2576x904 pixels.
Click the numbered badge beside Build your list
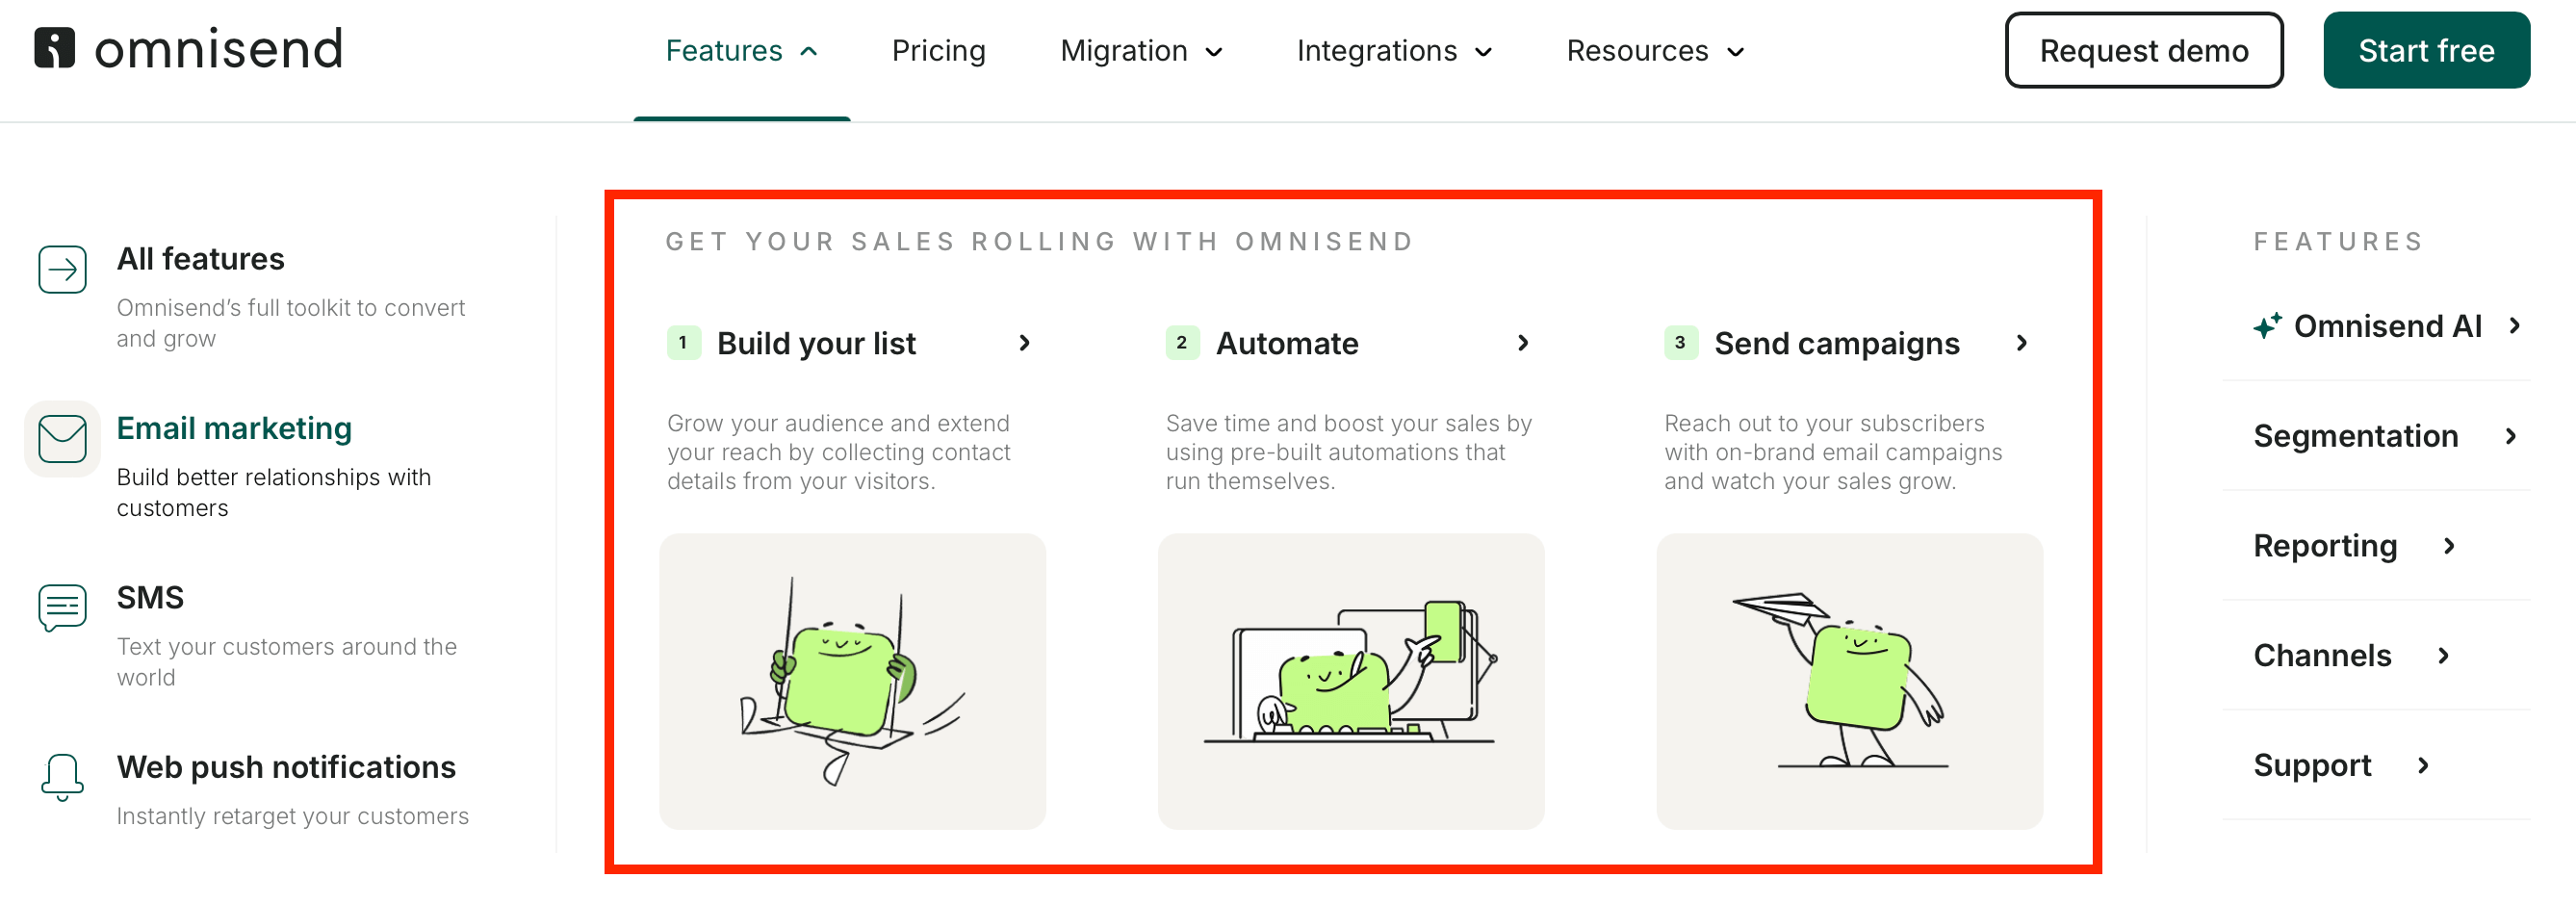click(x=683, y=342)
